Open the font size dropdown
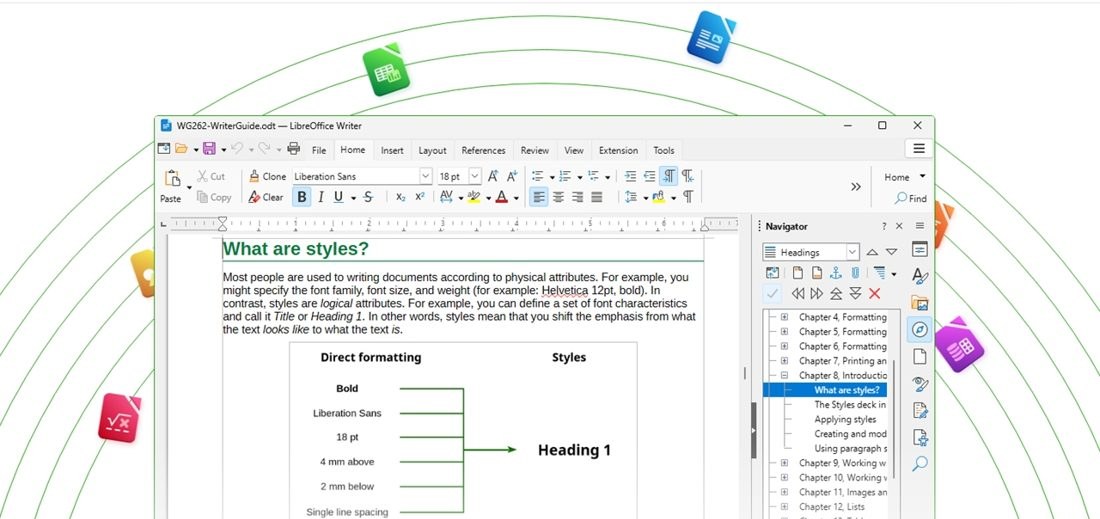Image resolution: width=1100 pixels, height=519 pixels. click(475, 176)
